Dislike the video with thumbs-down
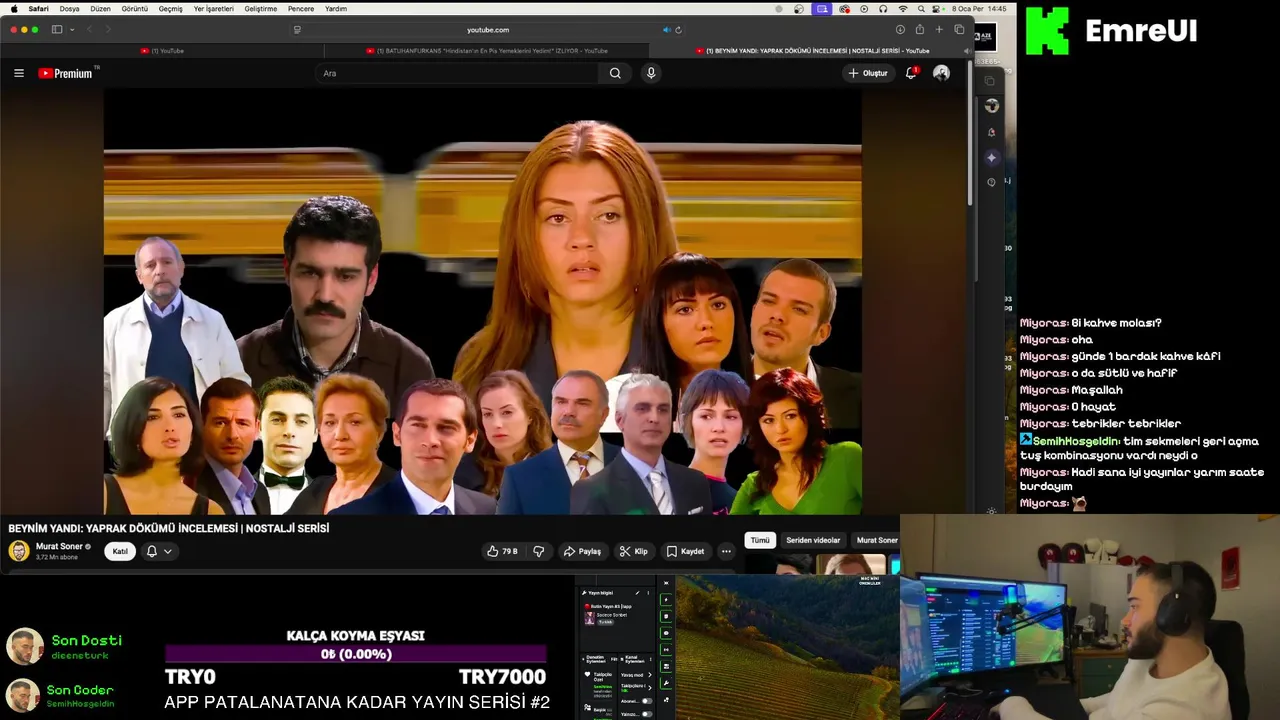Screen dimensions: 1280x720 tap(538, 551)
